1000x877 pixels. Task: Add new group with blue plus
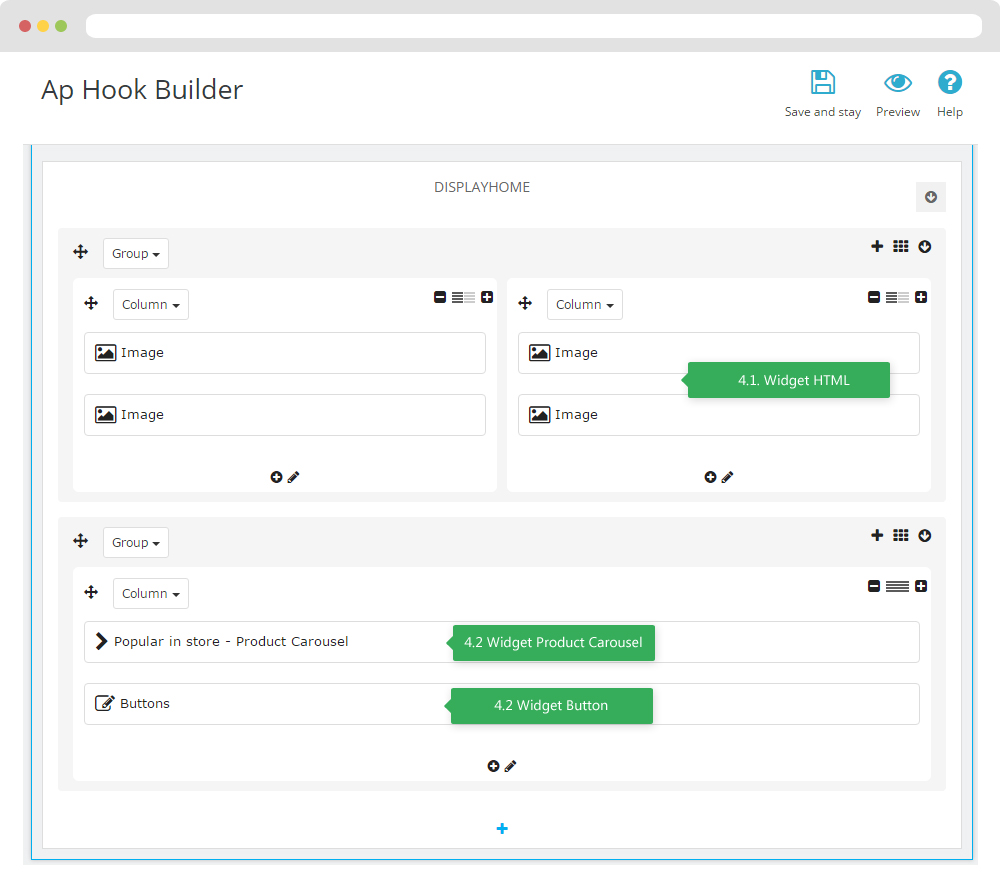point(502,829)
